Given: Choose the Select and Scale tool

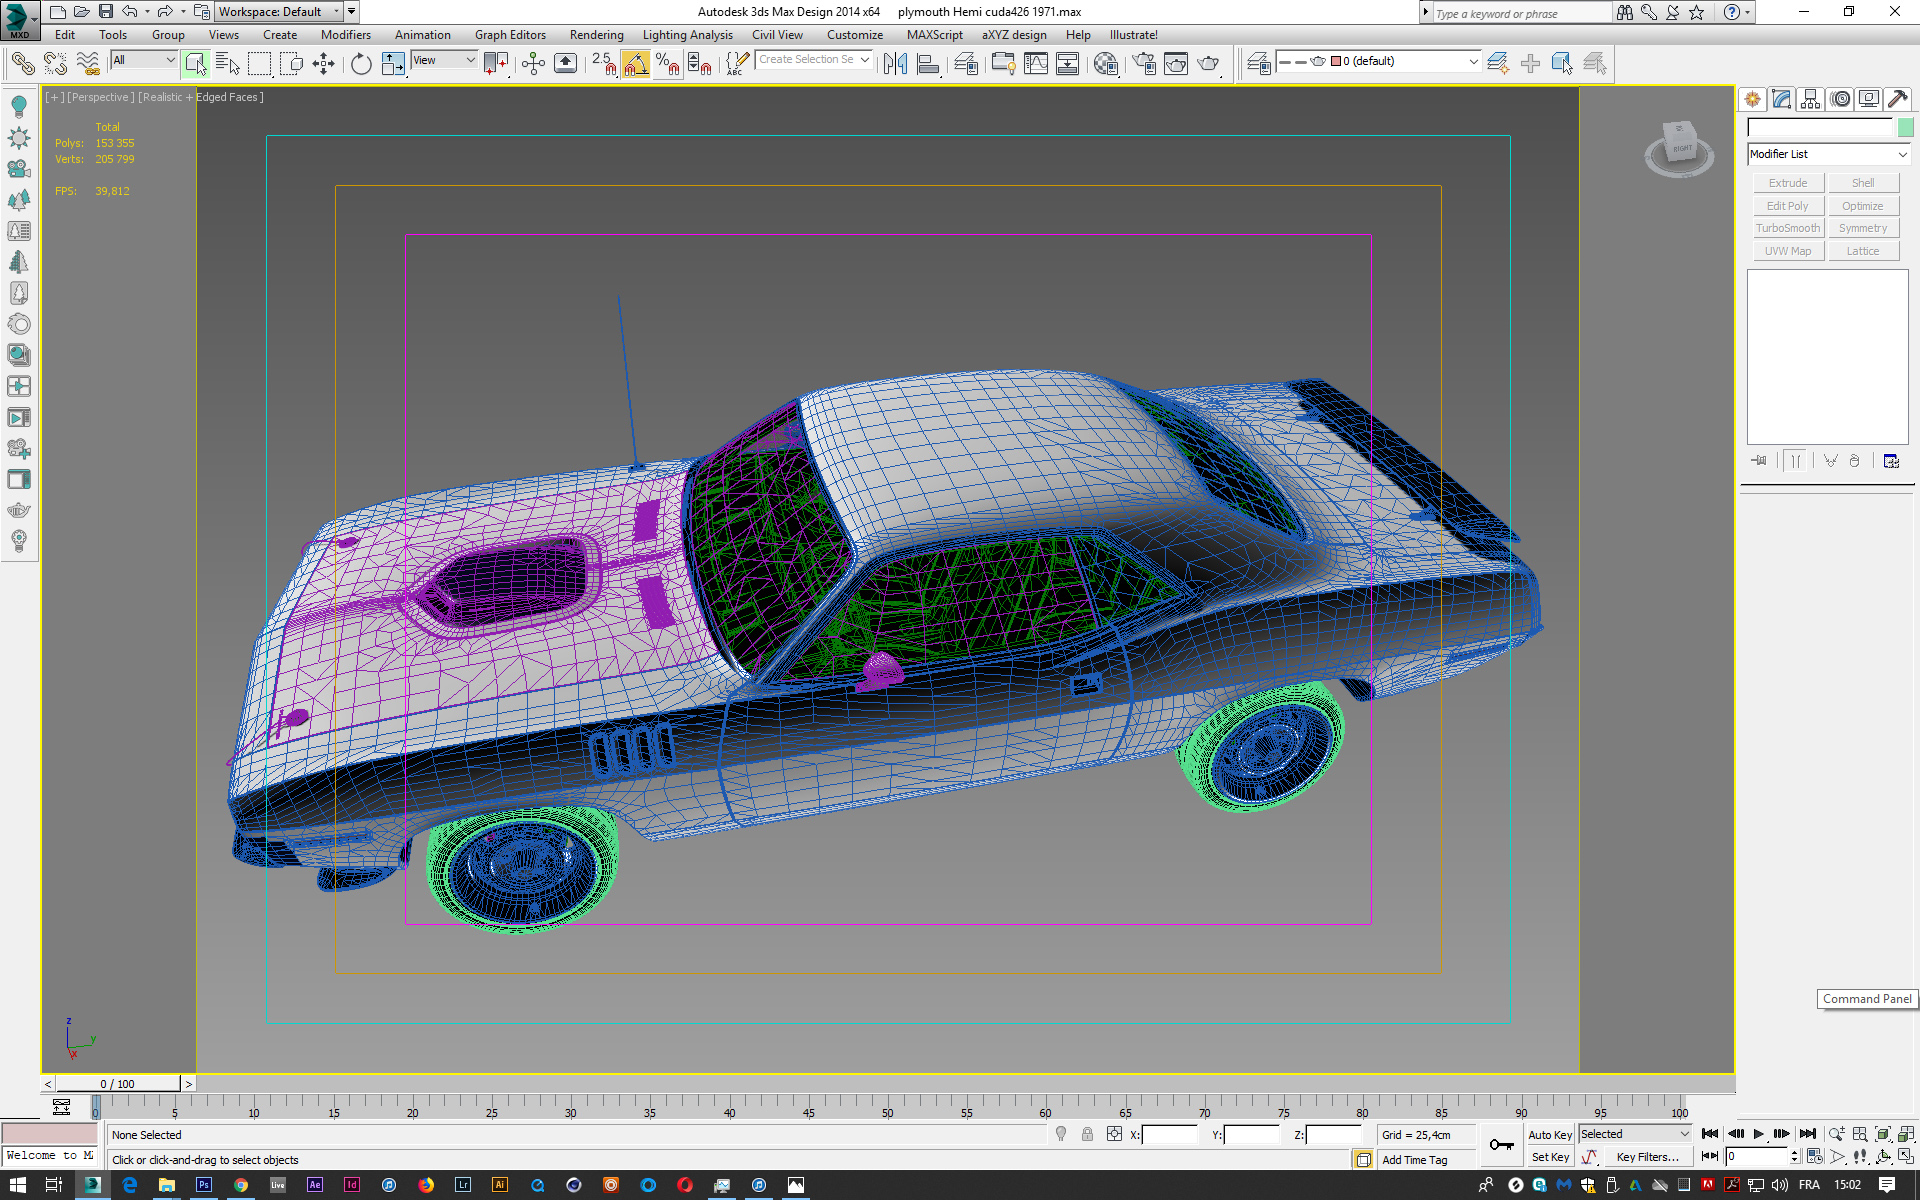Looking at the screenshot, I should [393, 64].
